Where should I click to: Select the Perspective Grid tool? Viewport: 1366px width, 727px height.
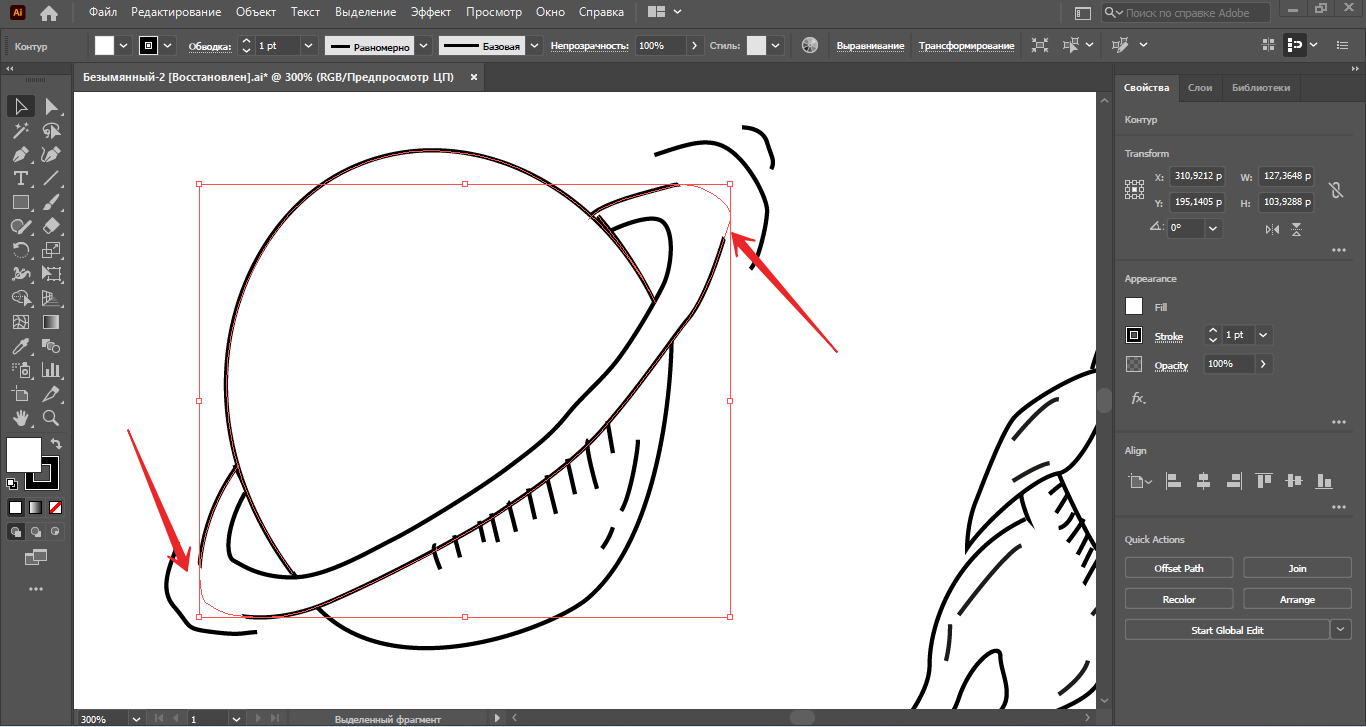click(51, 298)
